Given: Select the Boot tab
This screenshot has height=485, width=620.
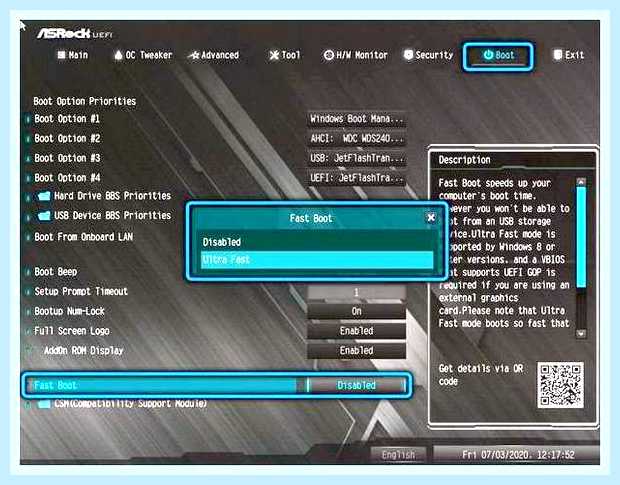Looking at the screenshot, I should [498, 56].
